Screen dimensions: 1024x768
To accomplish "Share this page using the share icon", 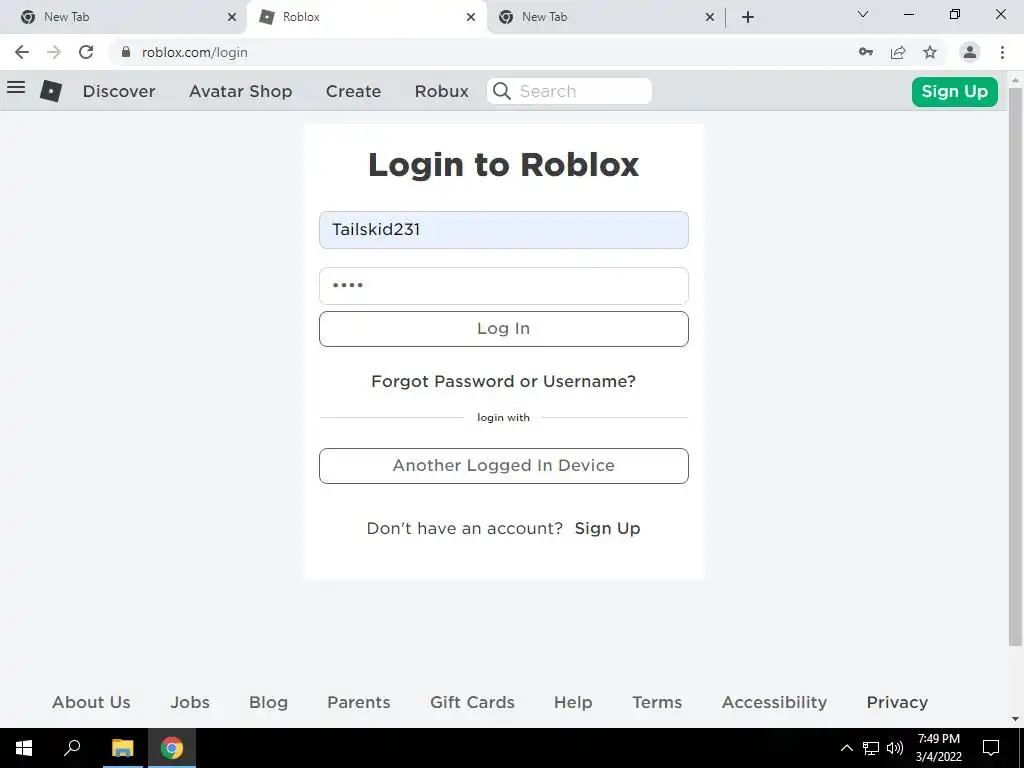I will pos(898,52).
